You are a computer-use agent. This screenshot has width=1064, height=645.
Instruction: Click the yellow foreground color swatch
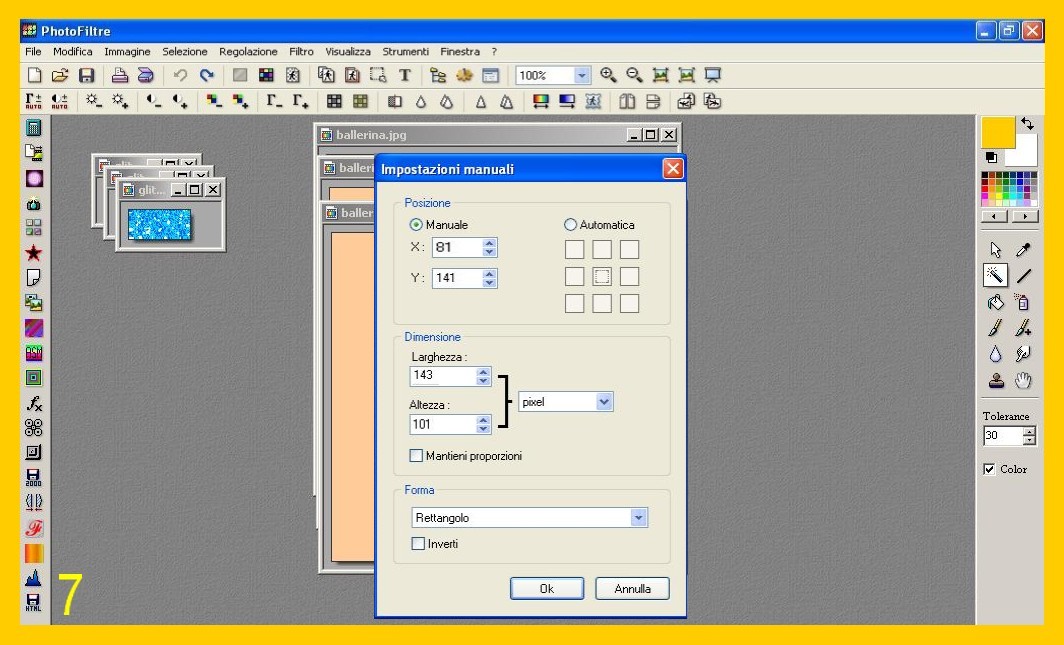[x=997, y=132]
